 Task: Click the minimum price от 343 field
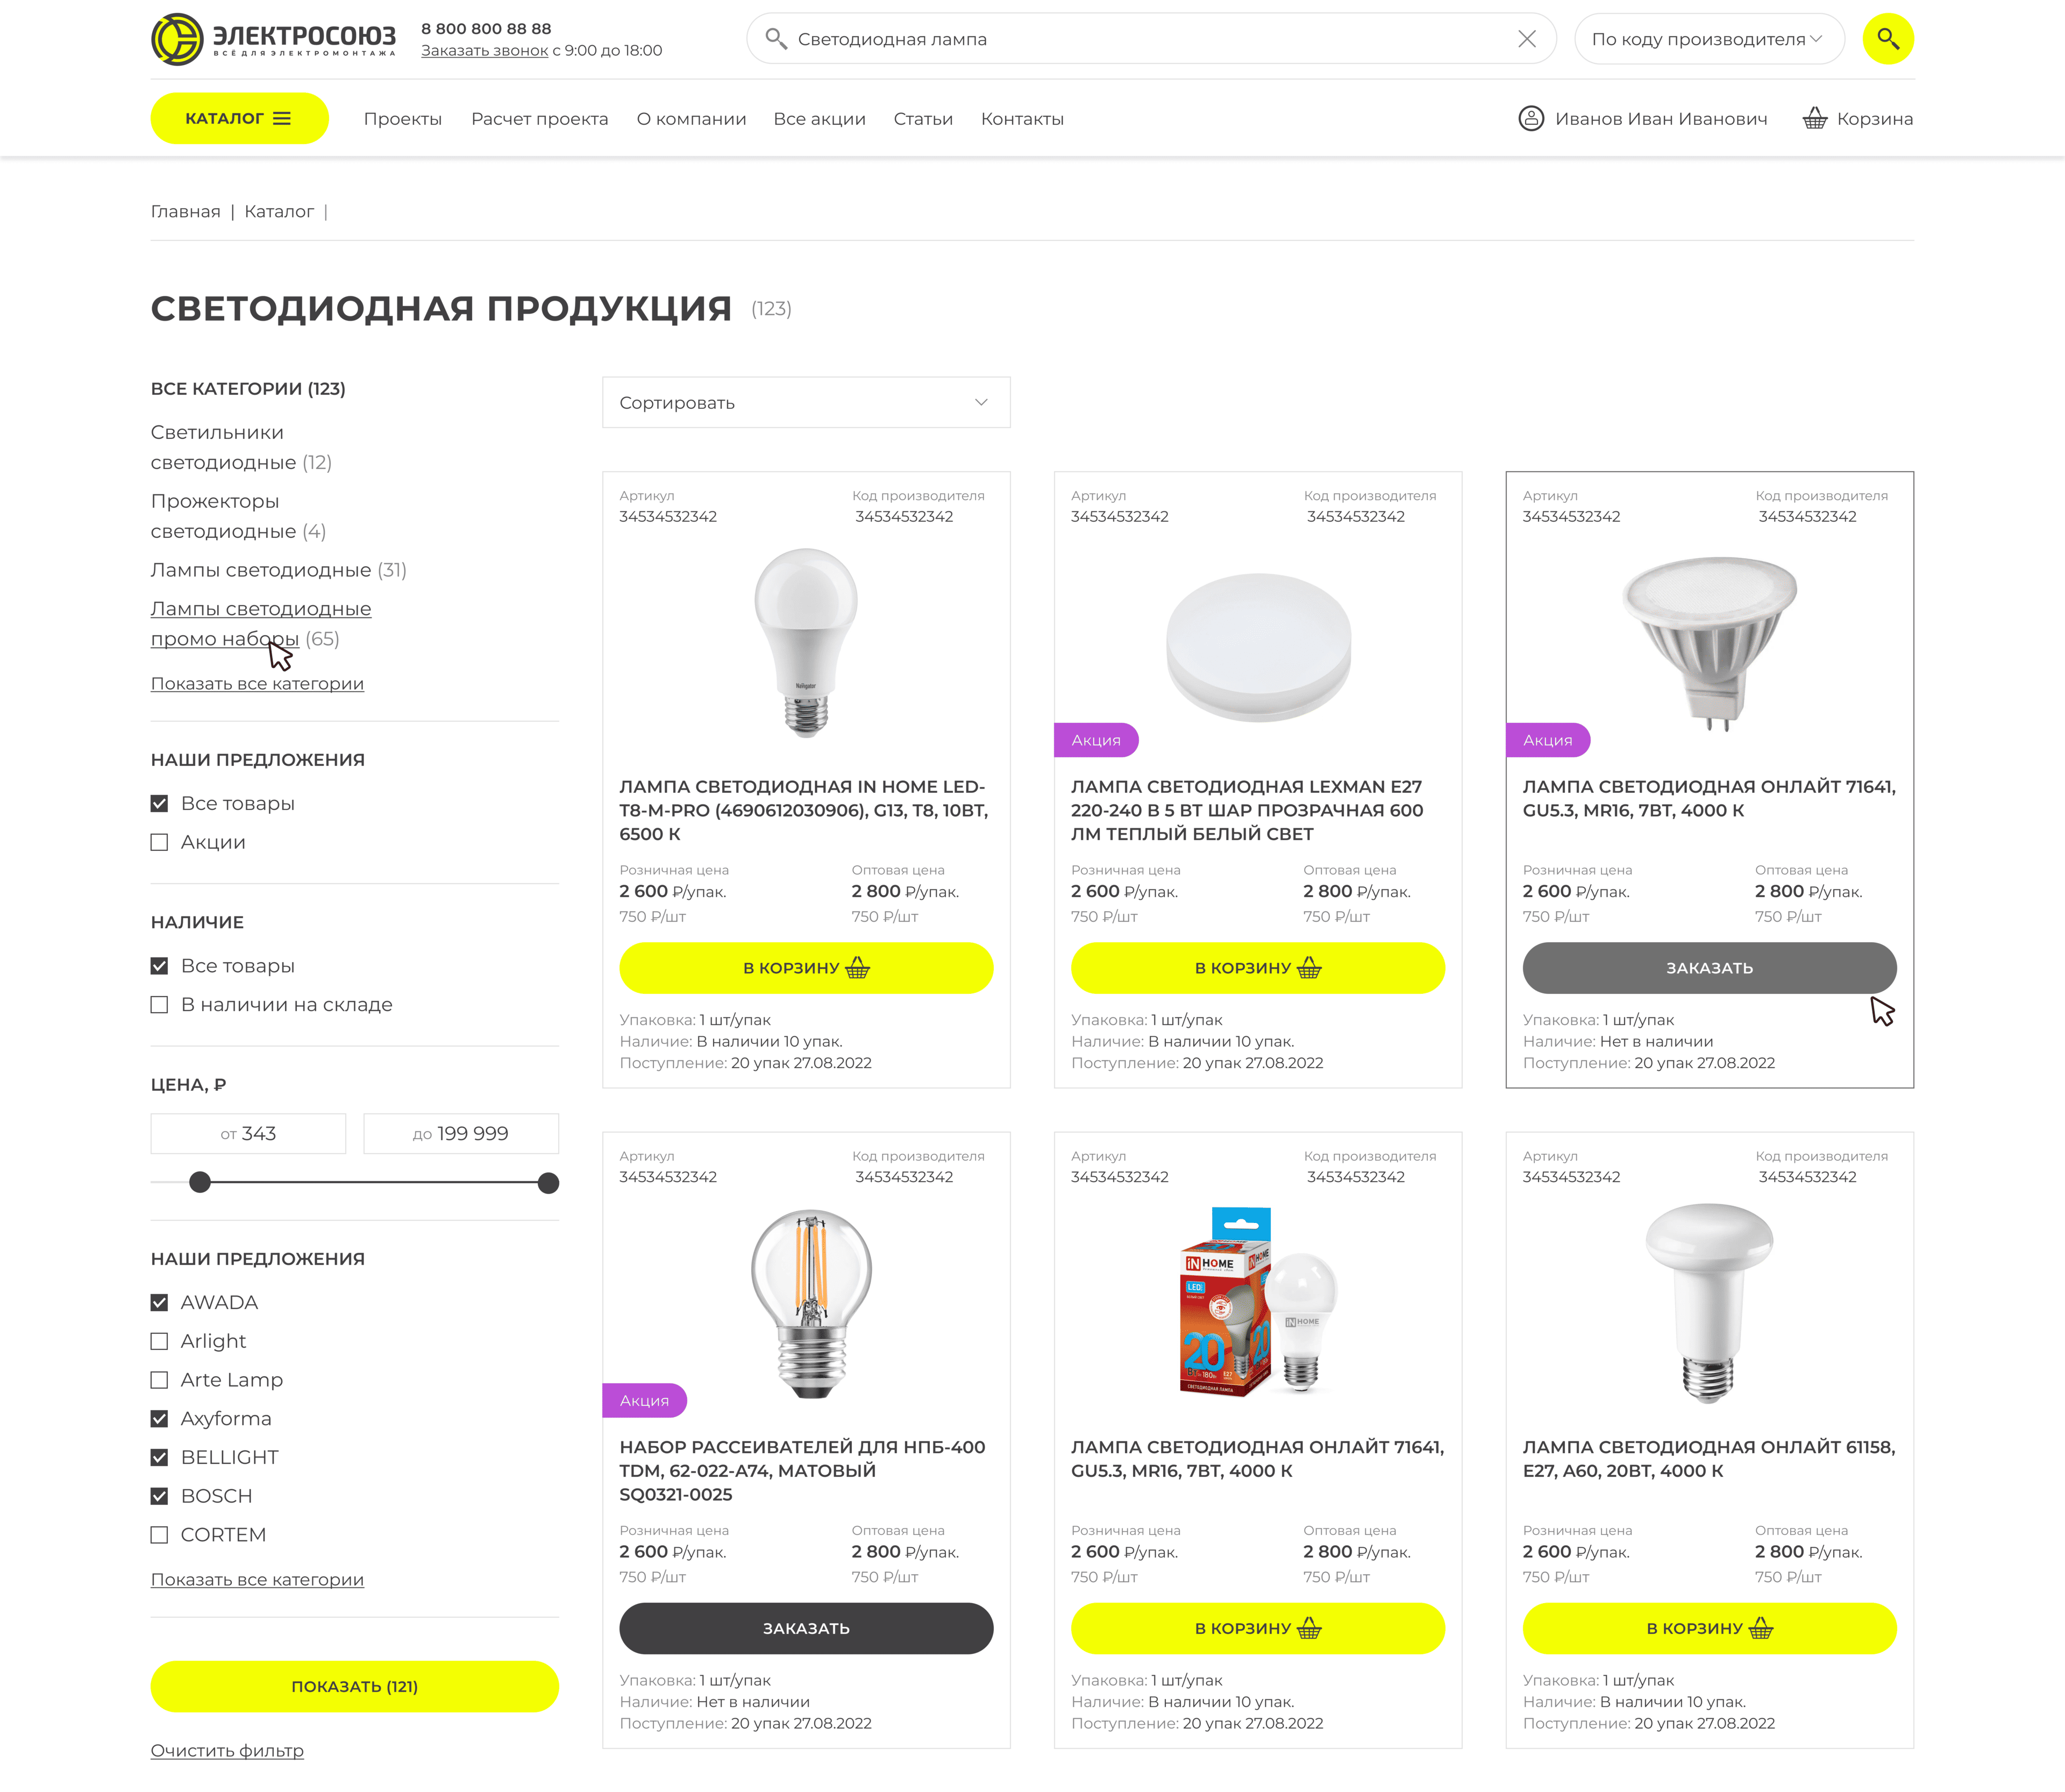(x=248, y=1133)
